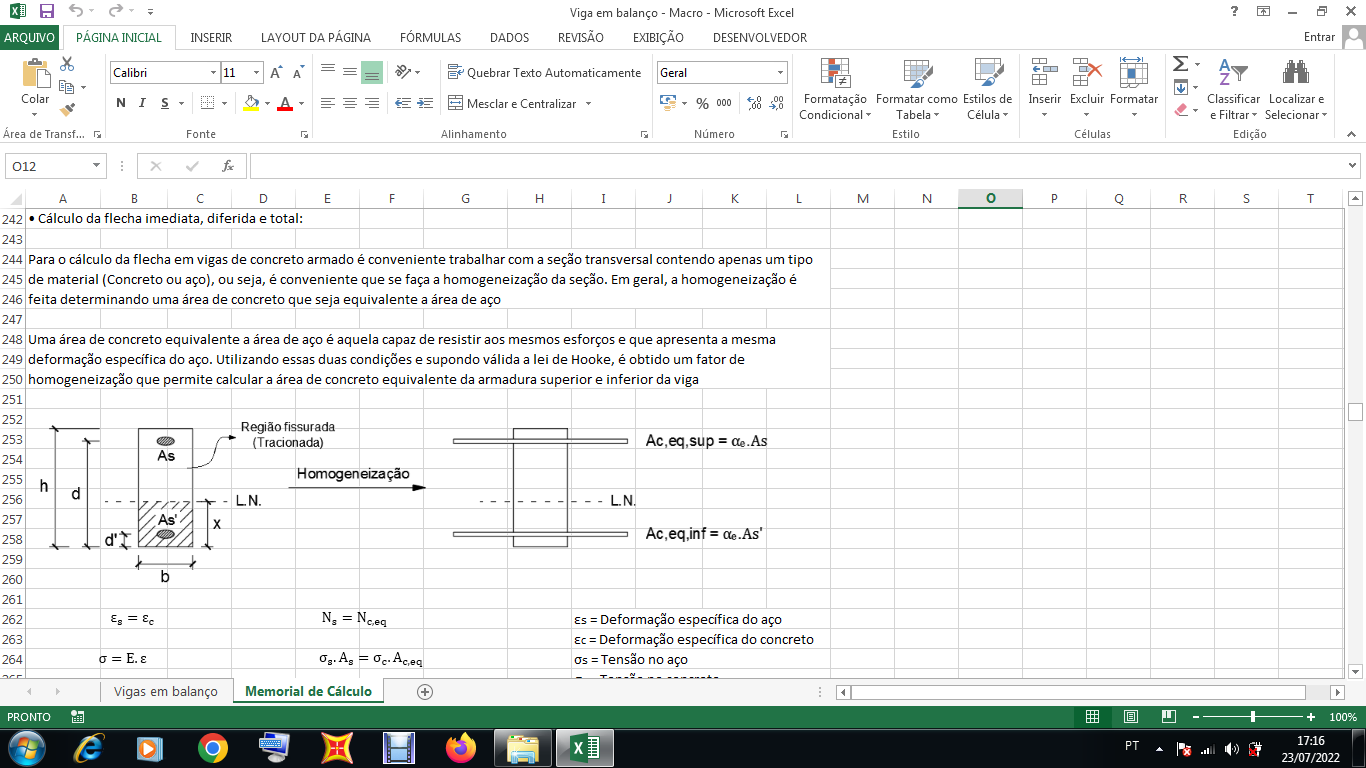This screenshot has height=768, width=1366.
Task: Toggle bold (N) formatting
Action: coord(121,103)
